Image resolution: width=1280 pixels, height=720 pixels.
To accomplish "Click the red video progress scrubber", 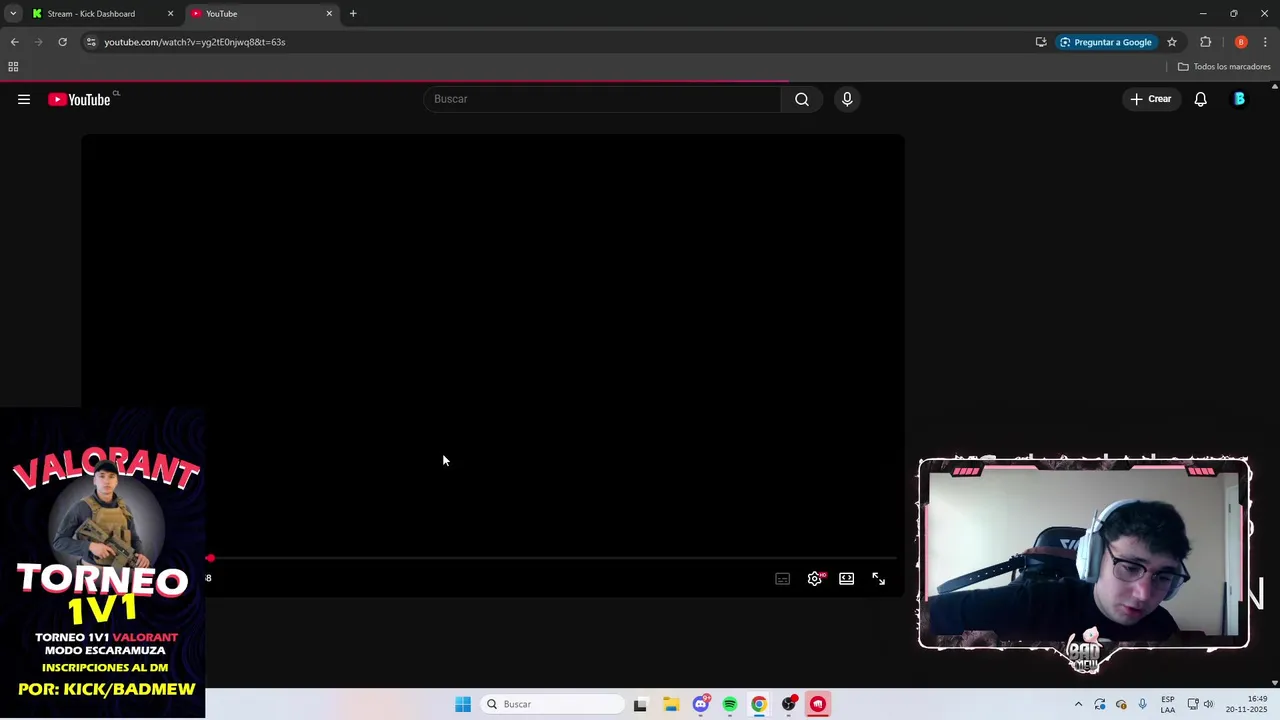I will (x=210, y=558).
